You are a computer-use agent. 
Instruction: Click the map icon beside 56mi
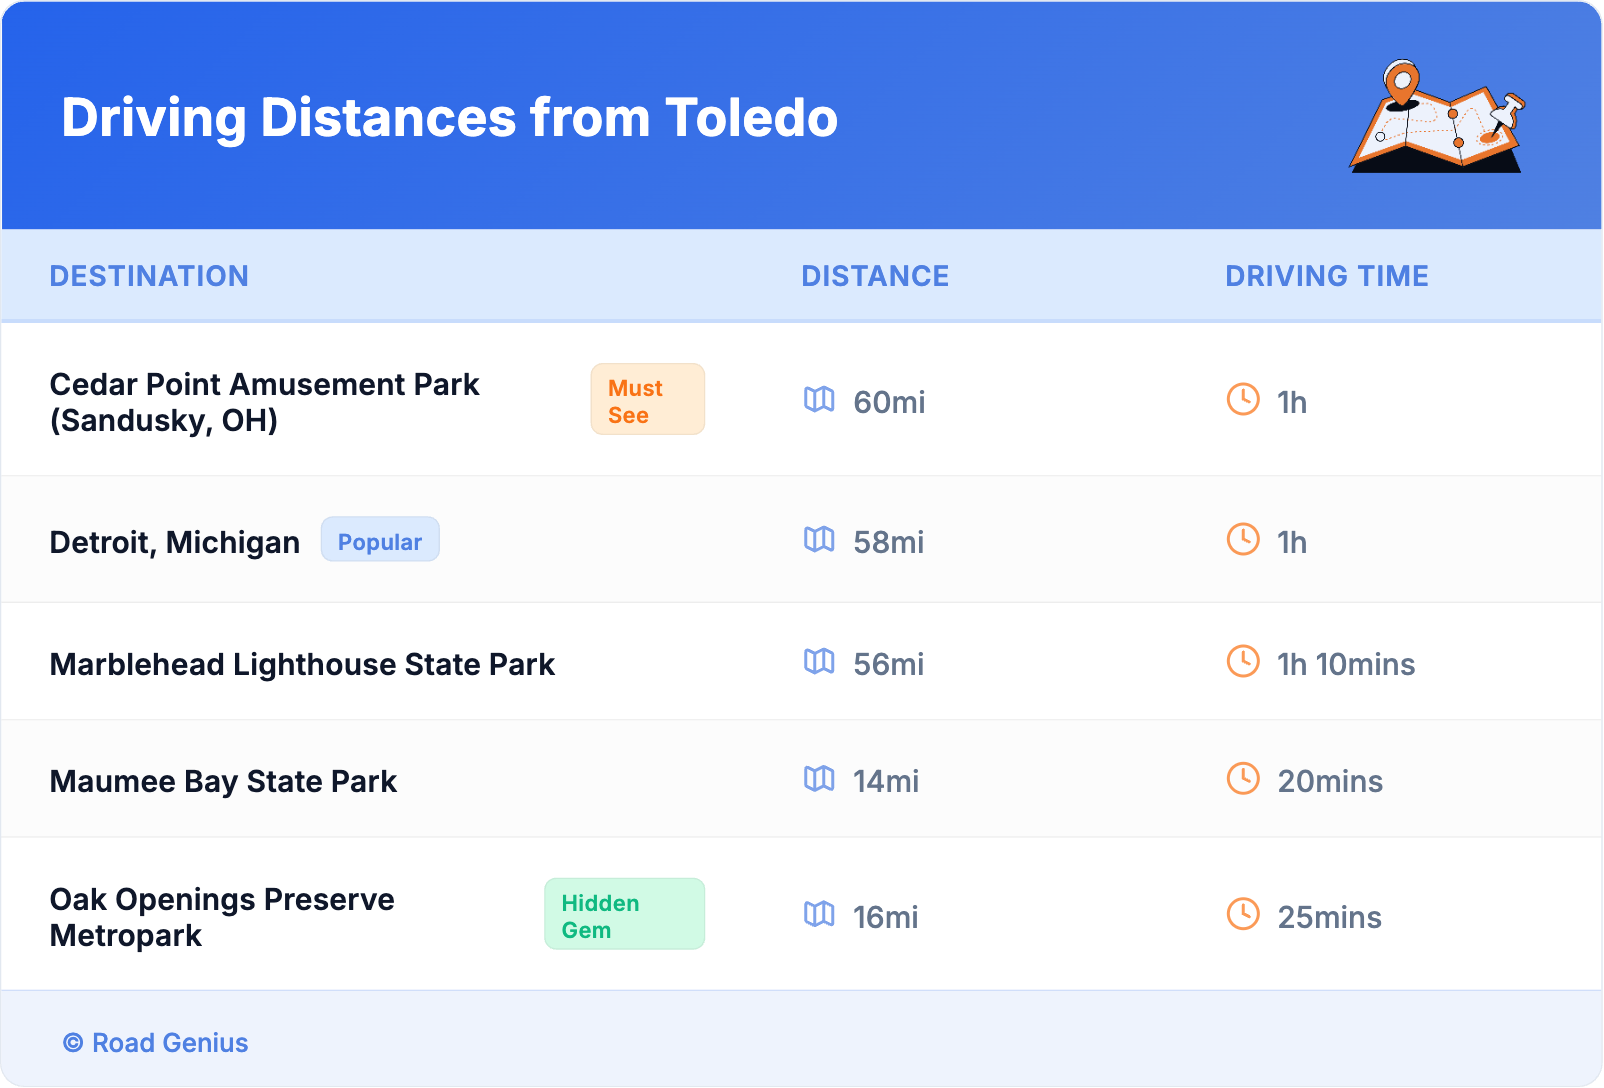click(x=819, y=662)
